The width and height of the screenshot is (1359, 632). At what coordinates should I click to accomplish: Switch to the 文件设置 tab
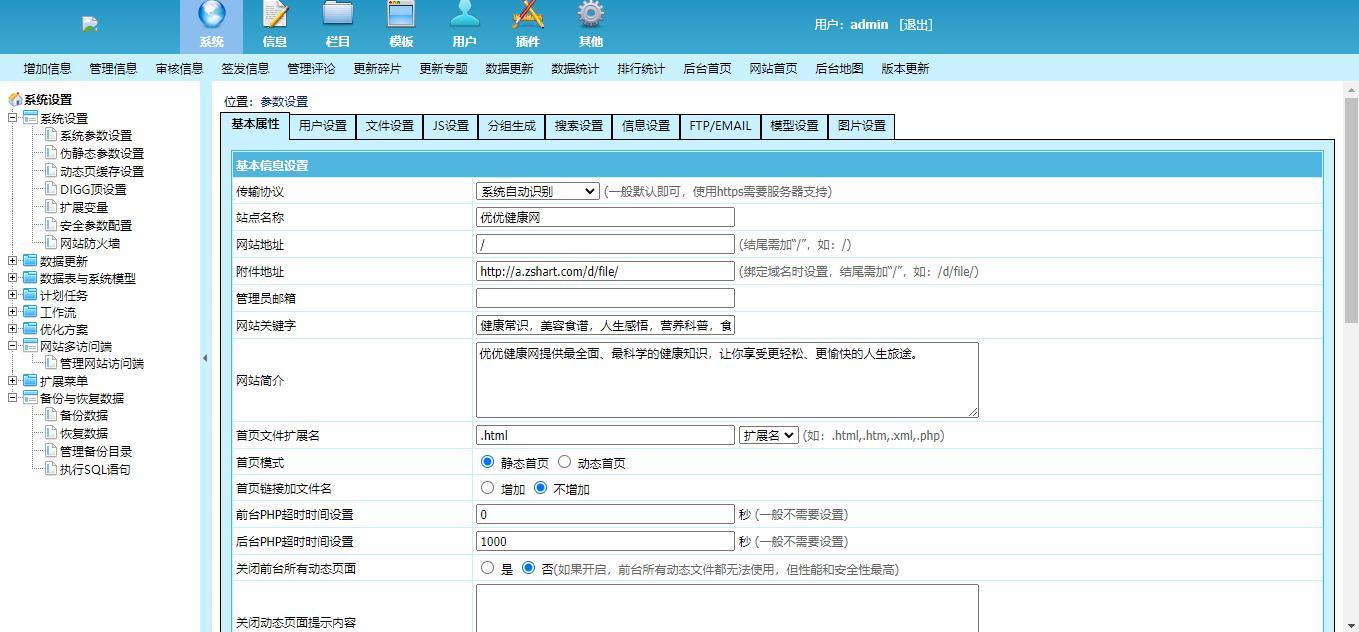pyautogui.click(x=390, y=126)
